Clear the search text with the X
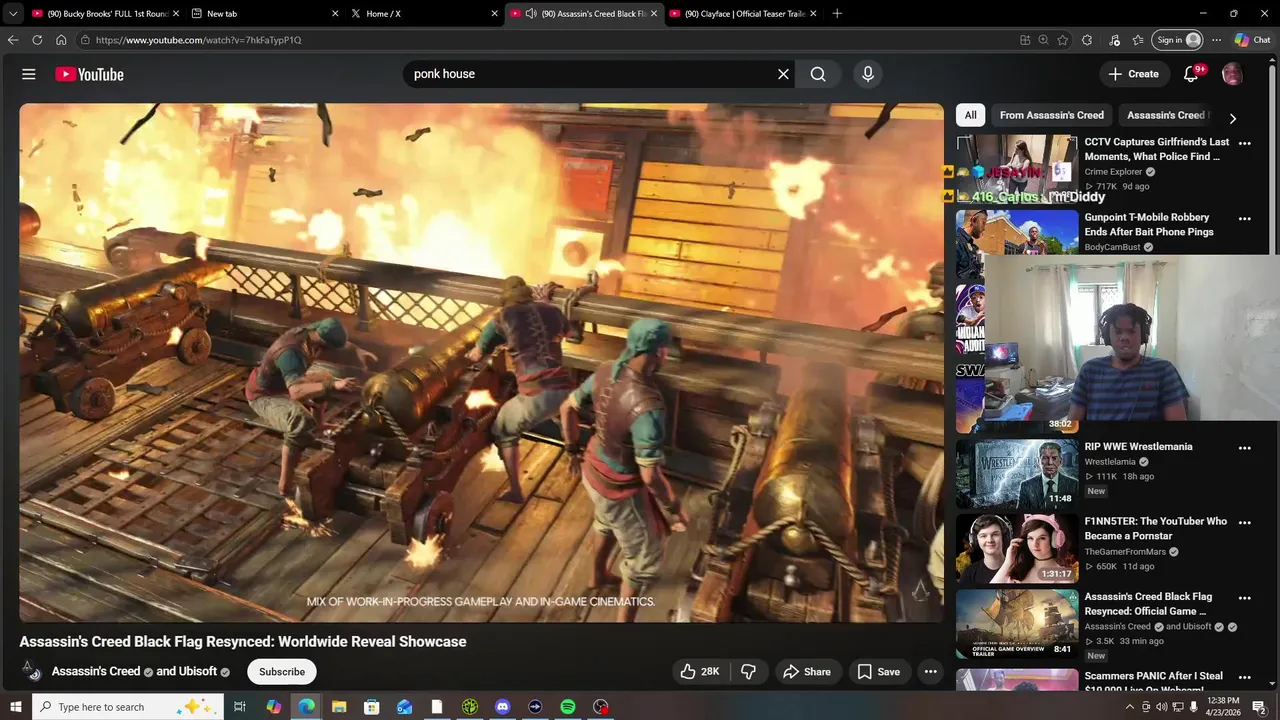The image size is (1280, 720). [783, 74]
